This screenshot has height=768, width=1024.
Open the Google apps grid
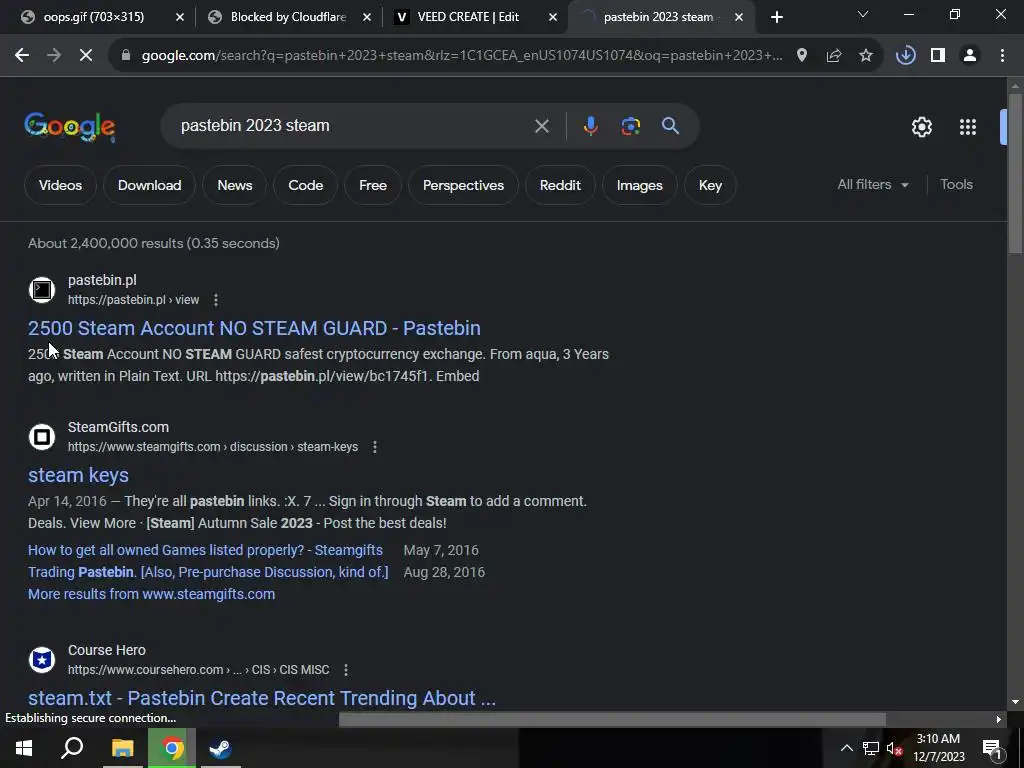968,127
